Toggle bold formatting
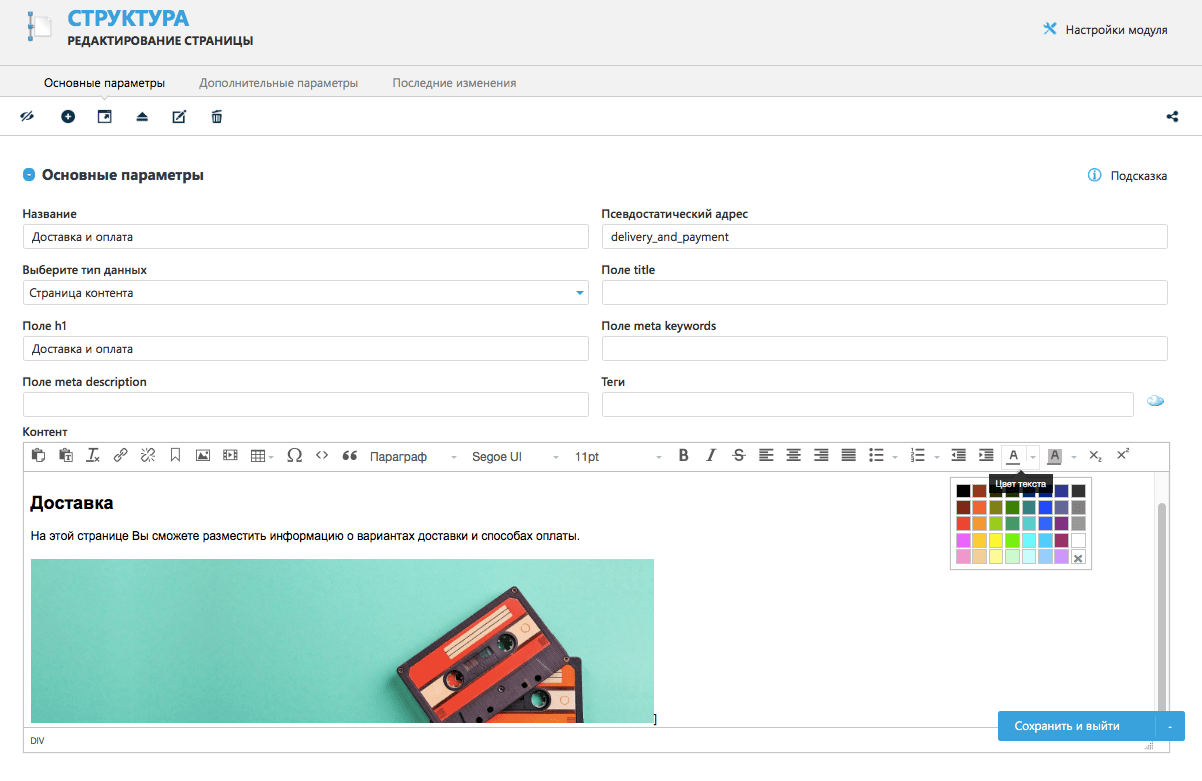Screen dimensions: 1202x781 [x=684, y=456]
